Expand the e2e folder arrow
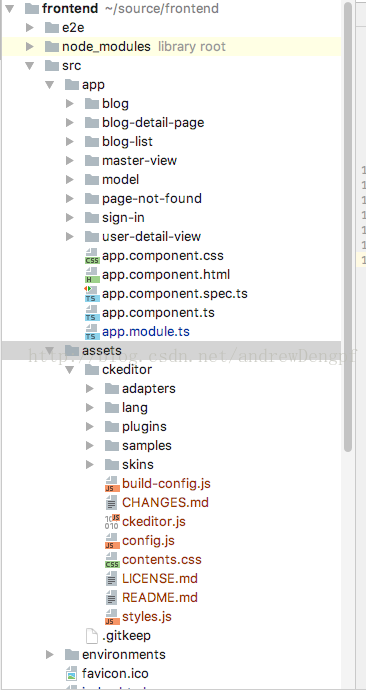 point(29,28)
